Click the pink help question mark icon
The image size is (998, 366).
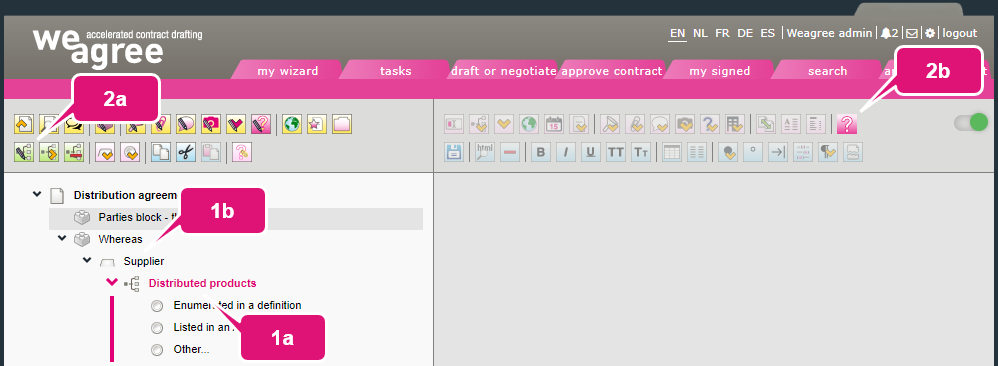tap(847, 124)
